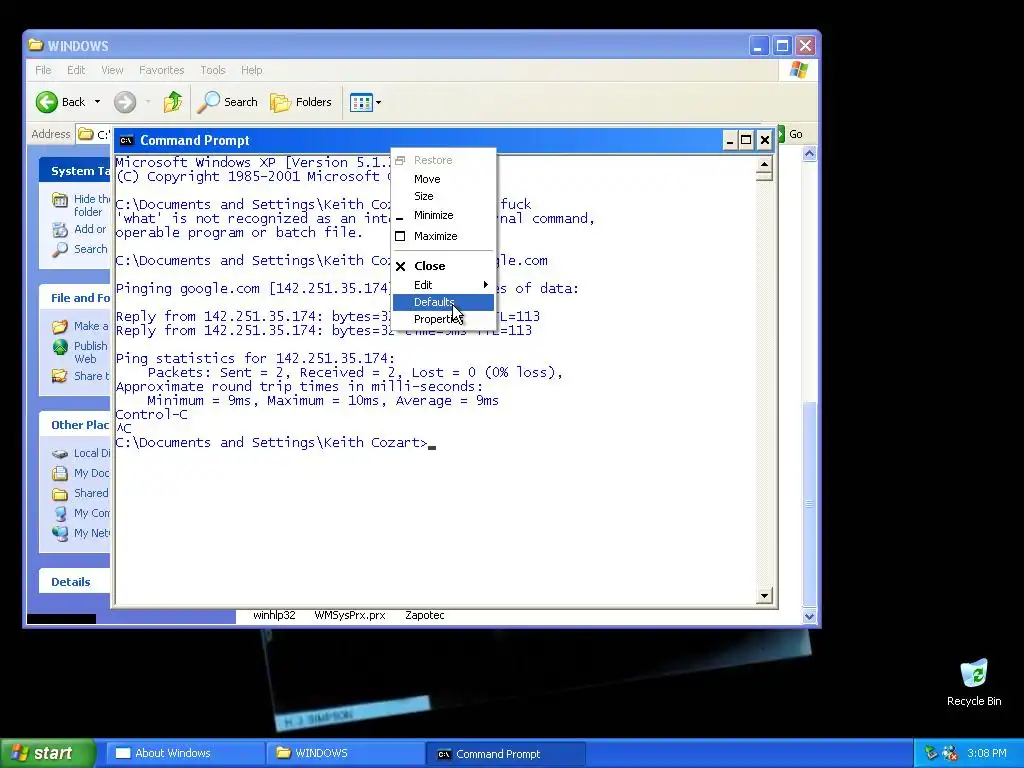1024x768 pixels.
Task: Choose Minimize in the context menu
Action: 443,215
